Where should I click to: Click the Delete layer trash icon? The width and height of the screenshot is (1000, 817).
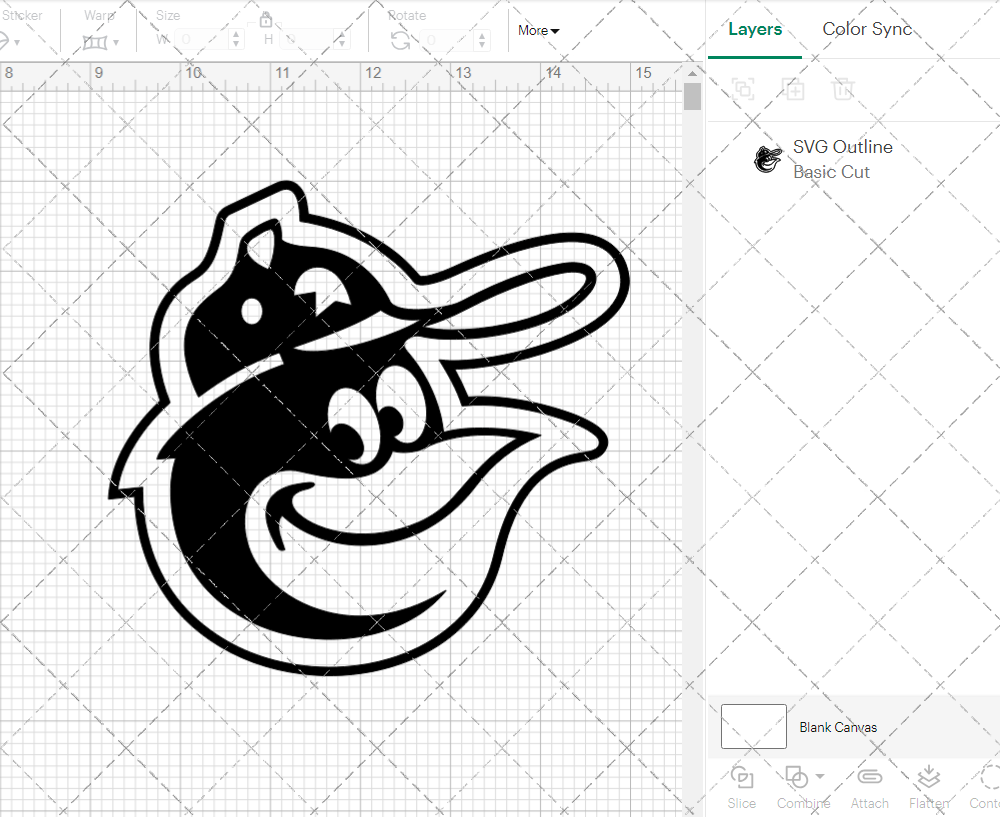click(x=844, y=89)
